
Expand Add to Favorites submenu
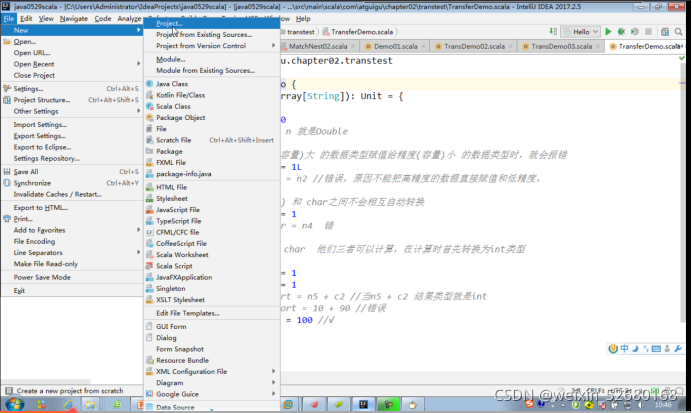[x=72, y=230]
